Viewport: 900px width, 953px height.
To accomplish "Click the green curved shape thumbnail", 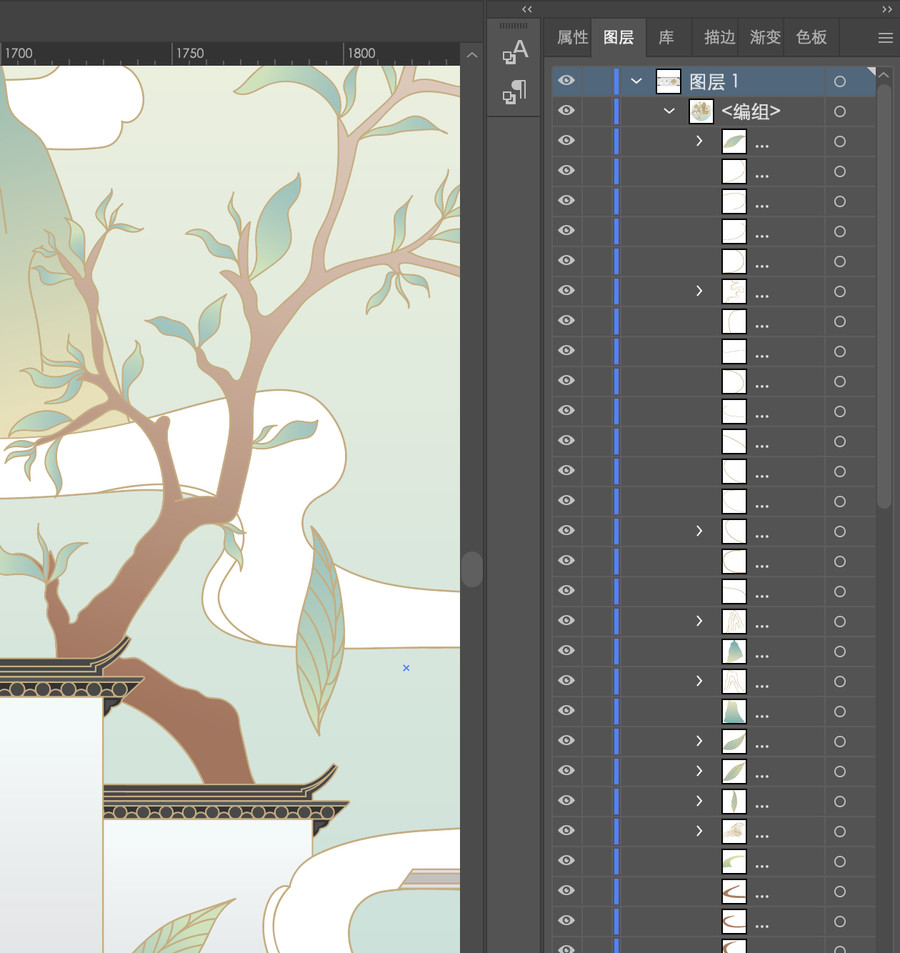I will tap(734, 861).
